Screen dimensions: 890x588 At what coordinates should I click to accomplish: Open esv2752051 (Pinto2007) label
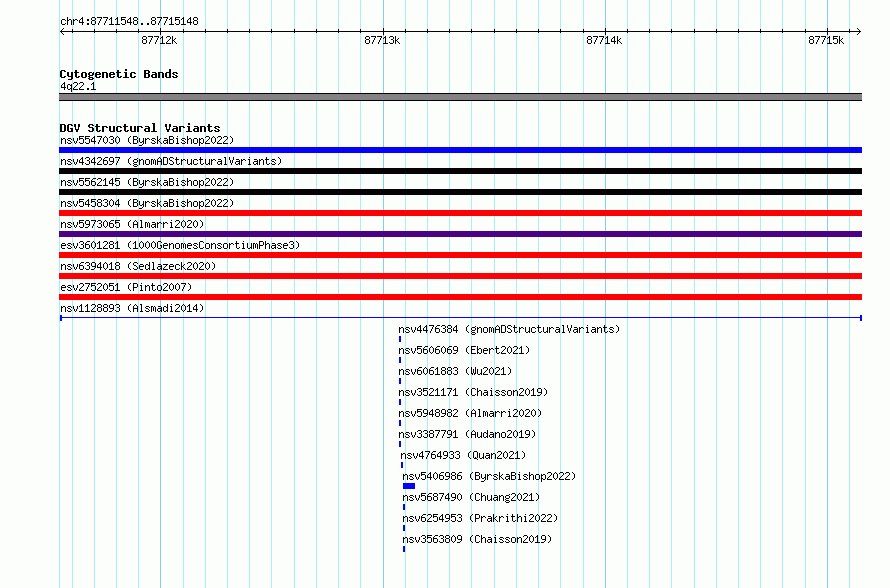click(x=126, y=287)
